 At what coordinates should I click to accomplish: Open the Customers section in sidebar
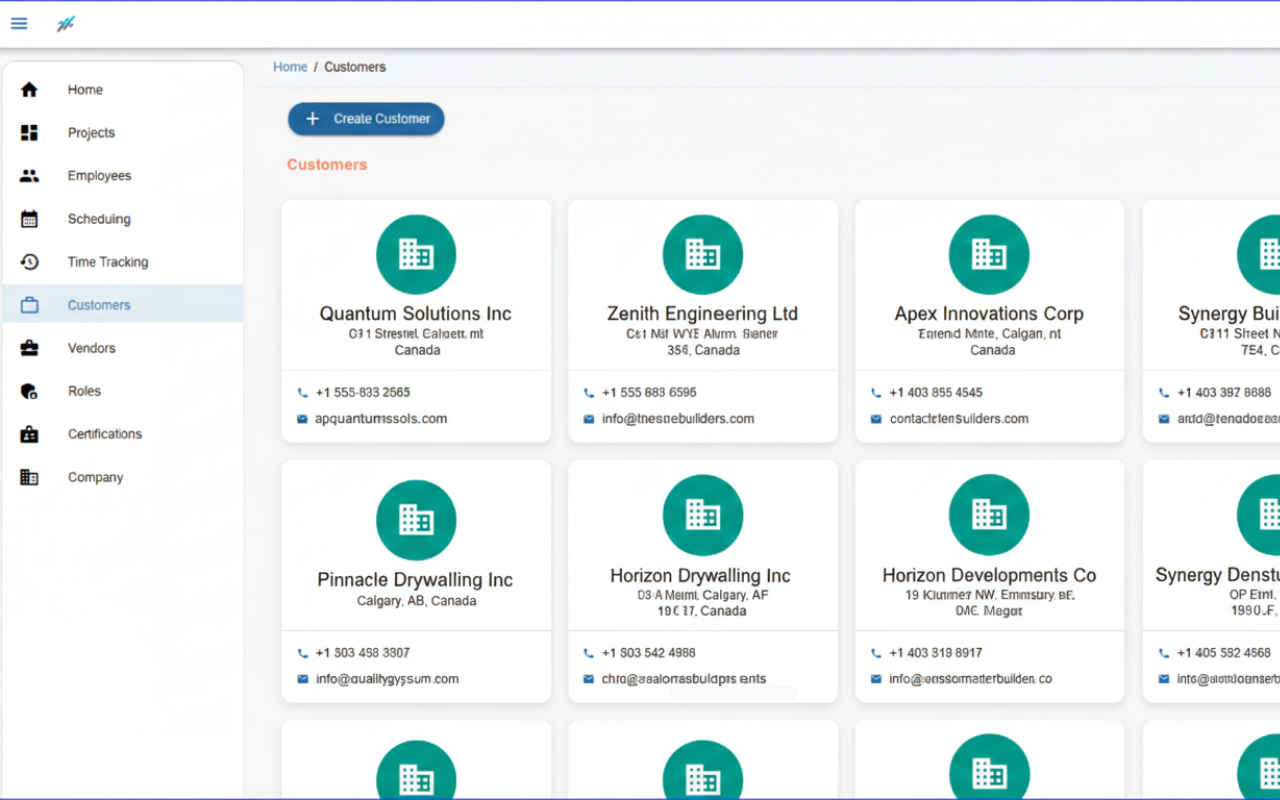98,304
